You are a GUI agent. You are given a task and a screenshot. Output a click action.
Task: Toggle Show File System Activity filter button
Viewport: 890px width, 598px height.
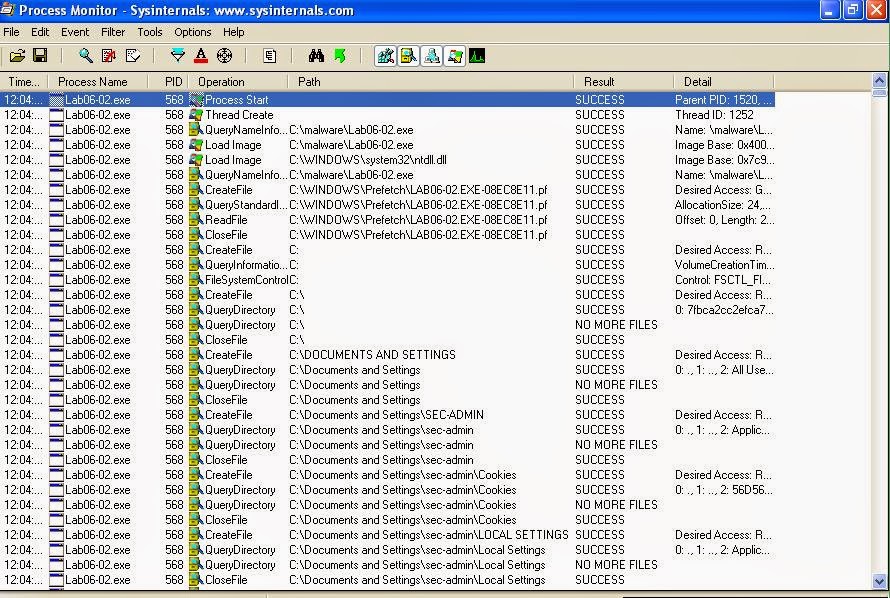coord(409,56)
